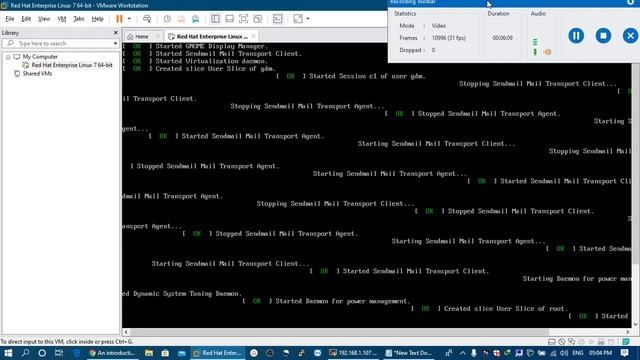640x360 pixels.
Task: Click the microphone audio level indicator
Action: pos(535,47)
